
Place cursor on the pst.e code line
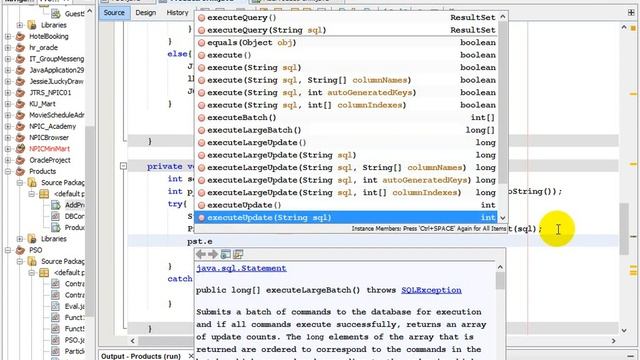coord(373,241)
